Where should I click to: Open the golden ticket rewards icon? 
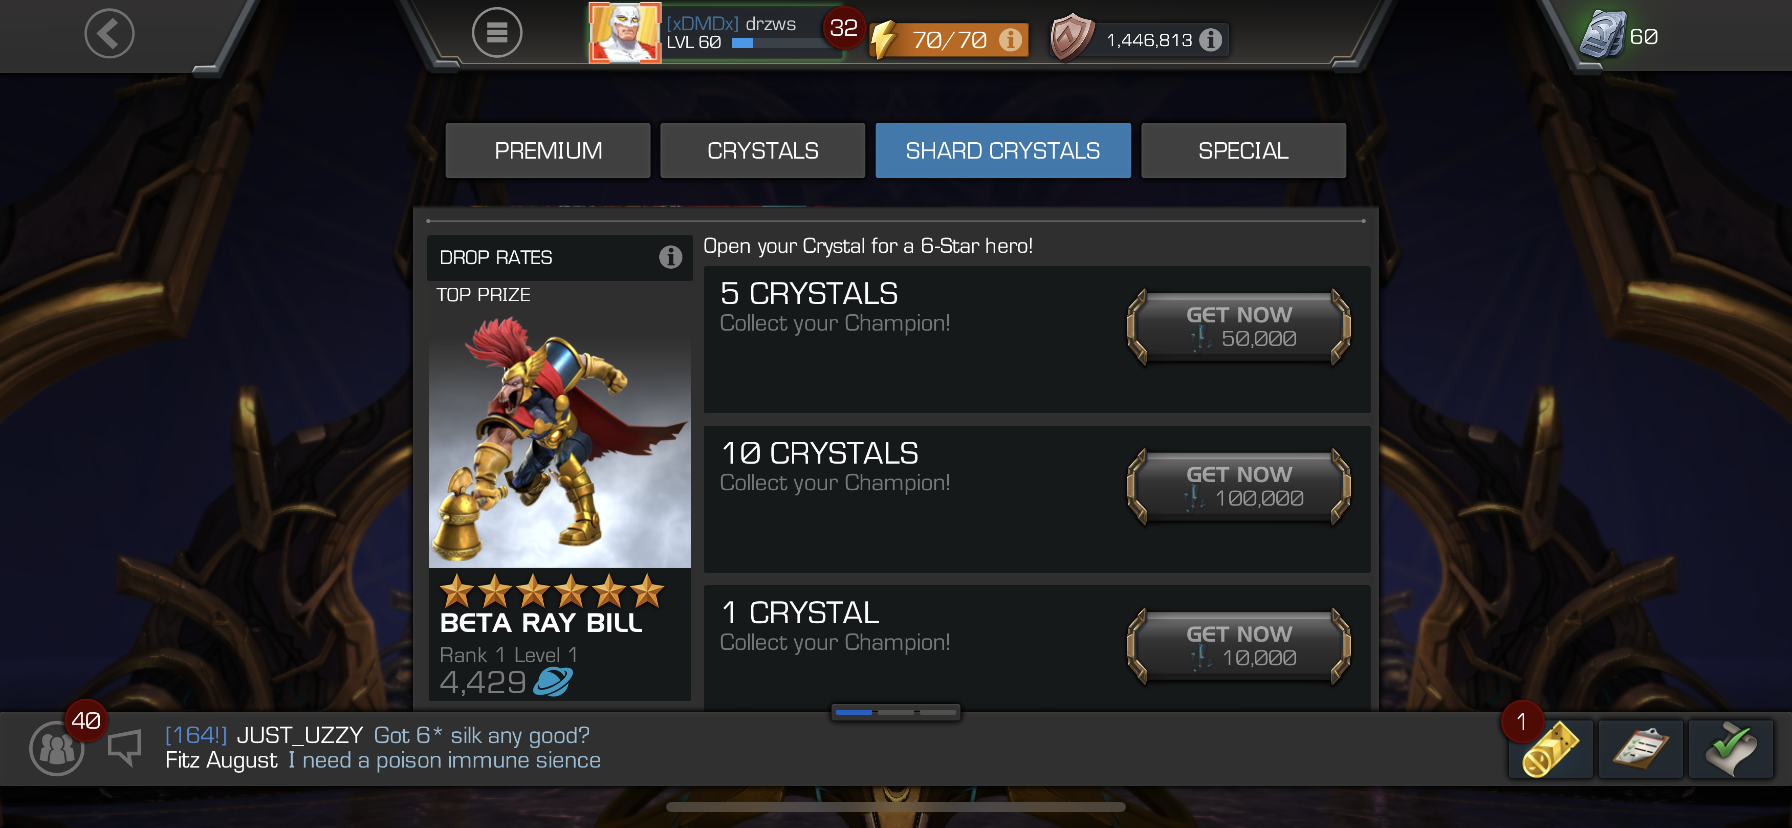(x=1551, y=749)
